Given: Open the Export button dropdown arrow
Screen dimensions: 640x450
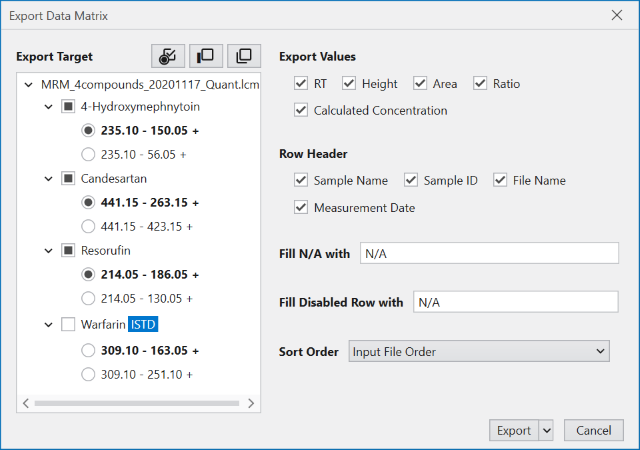Looking at the screenshot, I should tap(546, 430).
